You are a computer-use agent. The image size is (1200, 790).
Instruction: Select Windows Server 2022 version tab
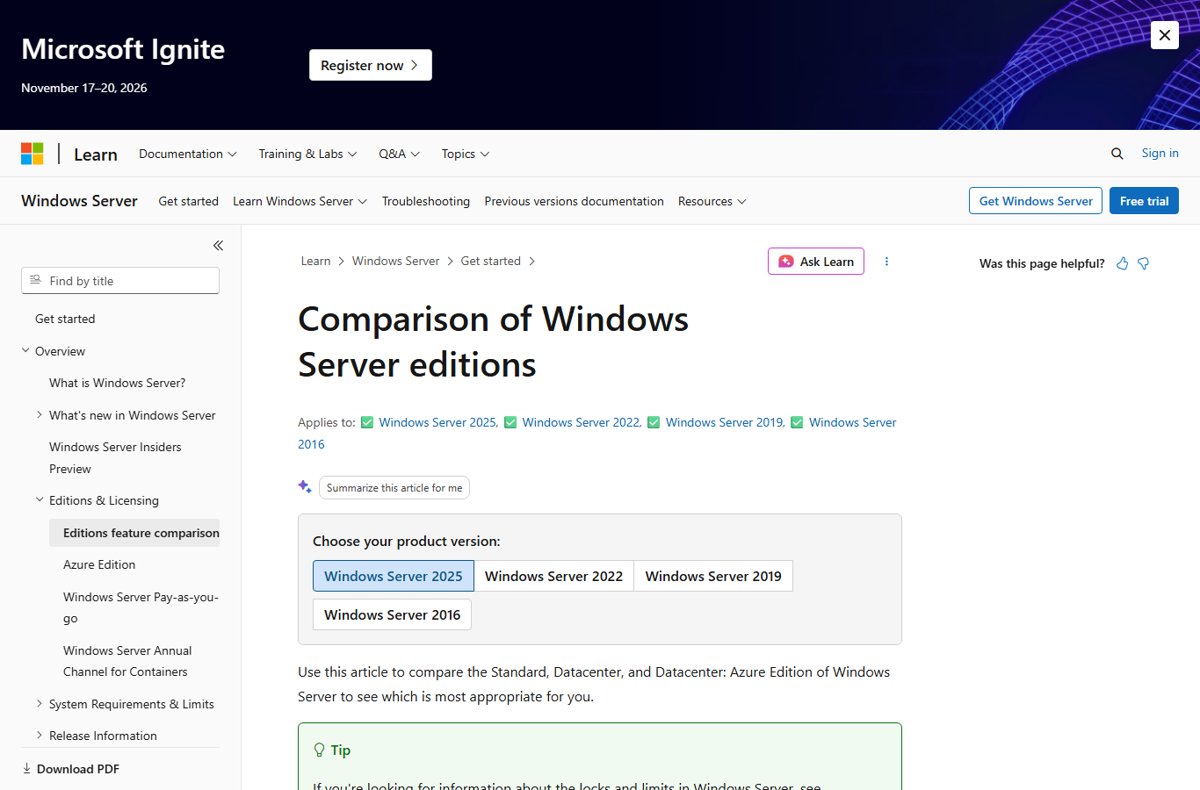pyautogui.click(x=554, y=576)
